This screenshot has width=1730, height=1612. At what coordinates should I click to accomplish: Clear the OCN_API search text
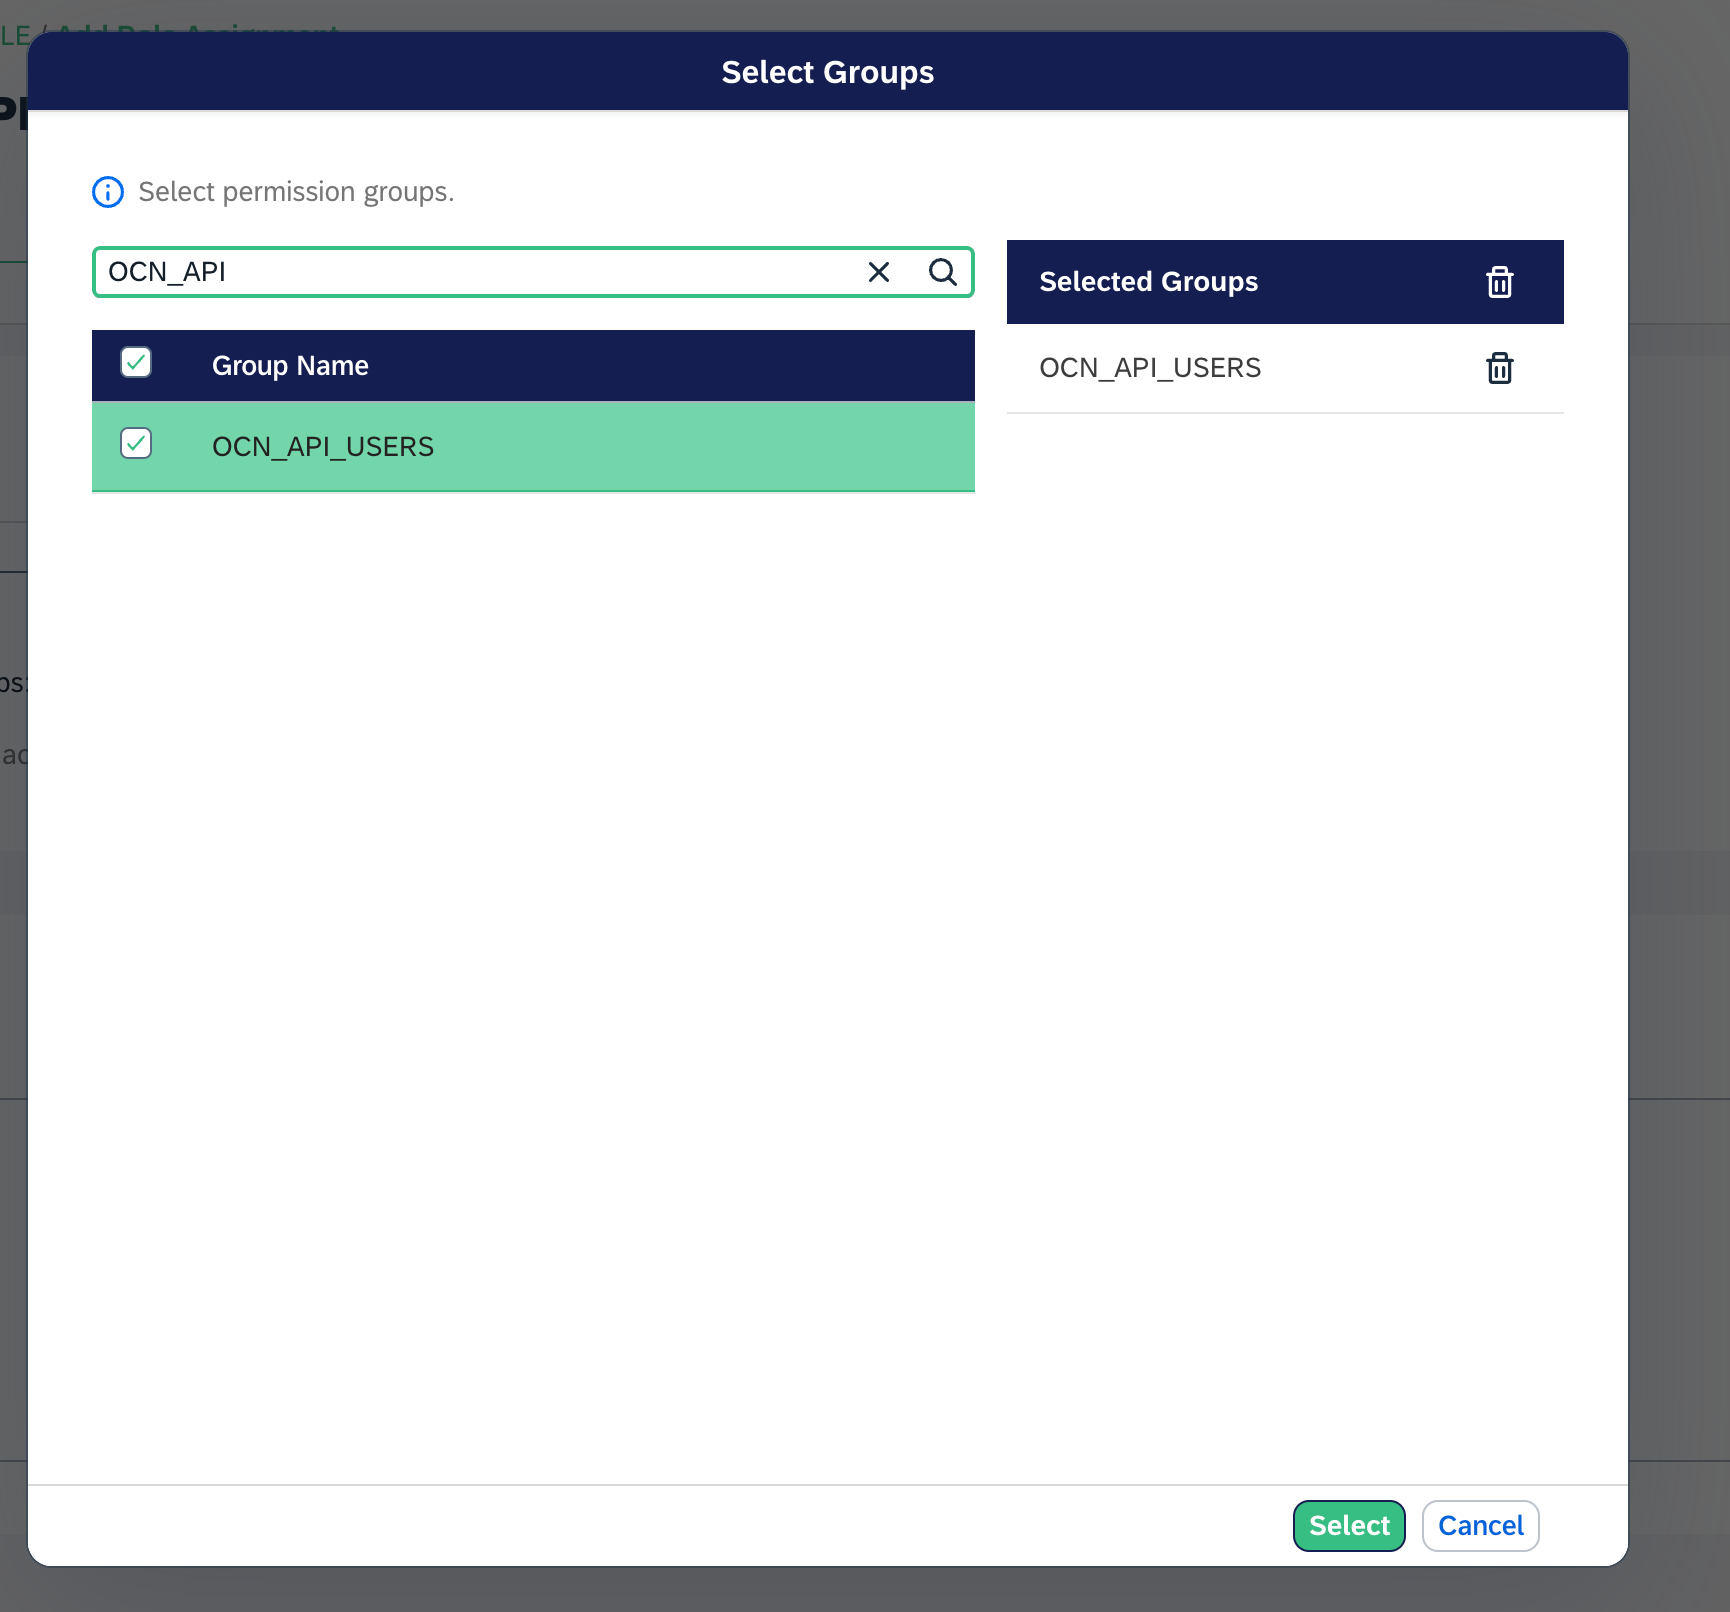[878, 272]
